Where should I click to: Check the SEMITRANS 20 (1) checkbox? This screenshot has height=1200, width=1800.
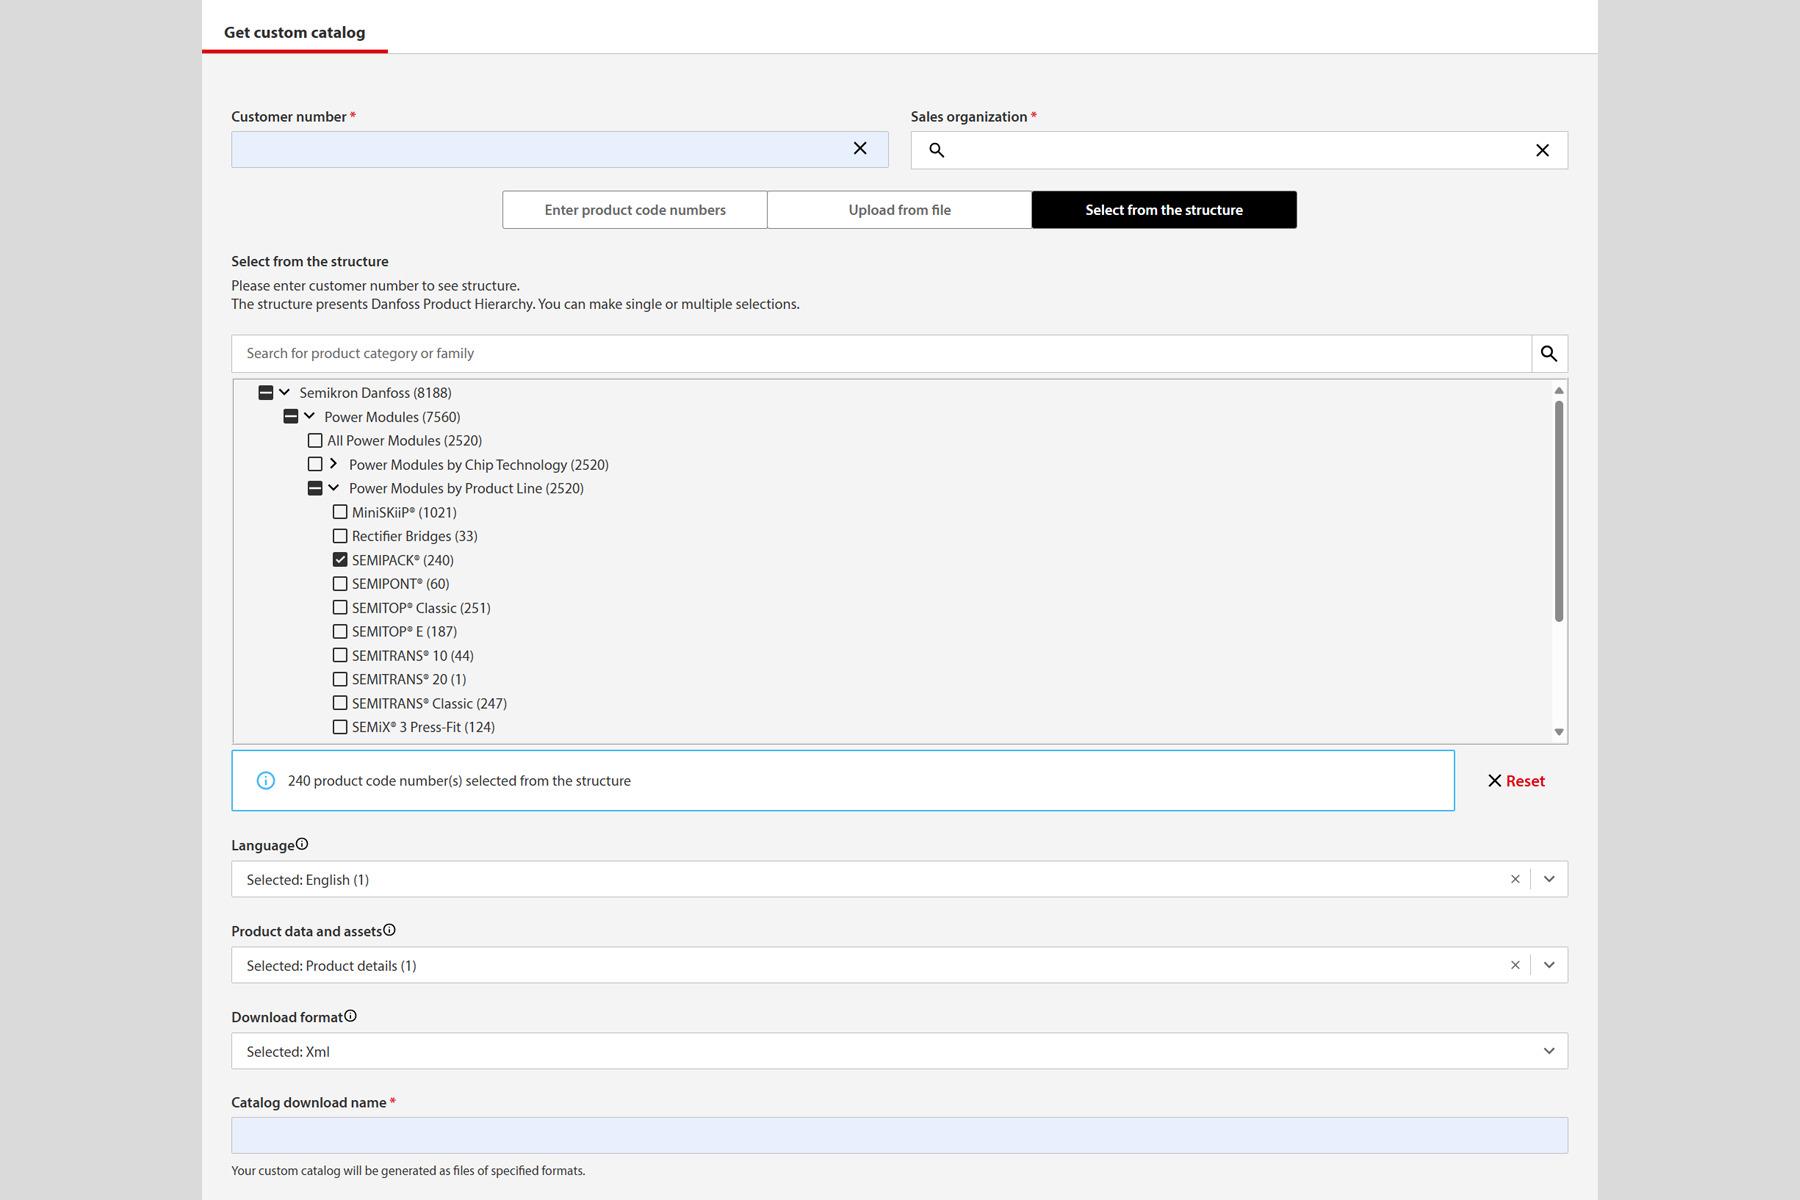pos(340,679)
